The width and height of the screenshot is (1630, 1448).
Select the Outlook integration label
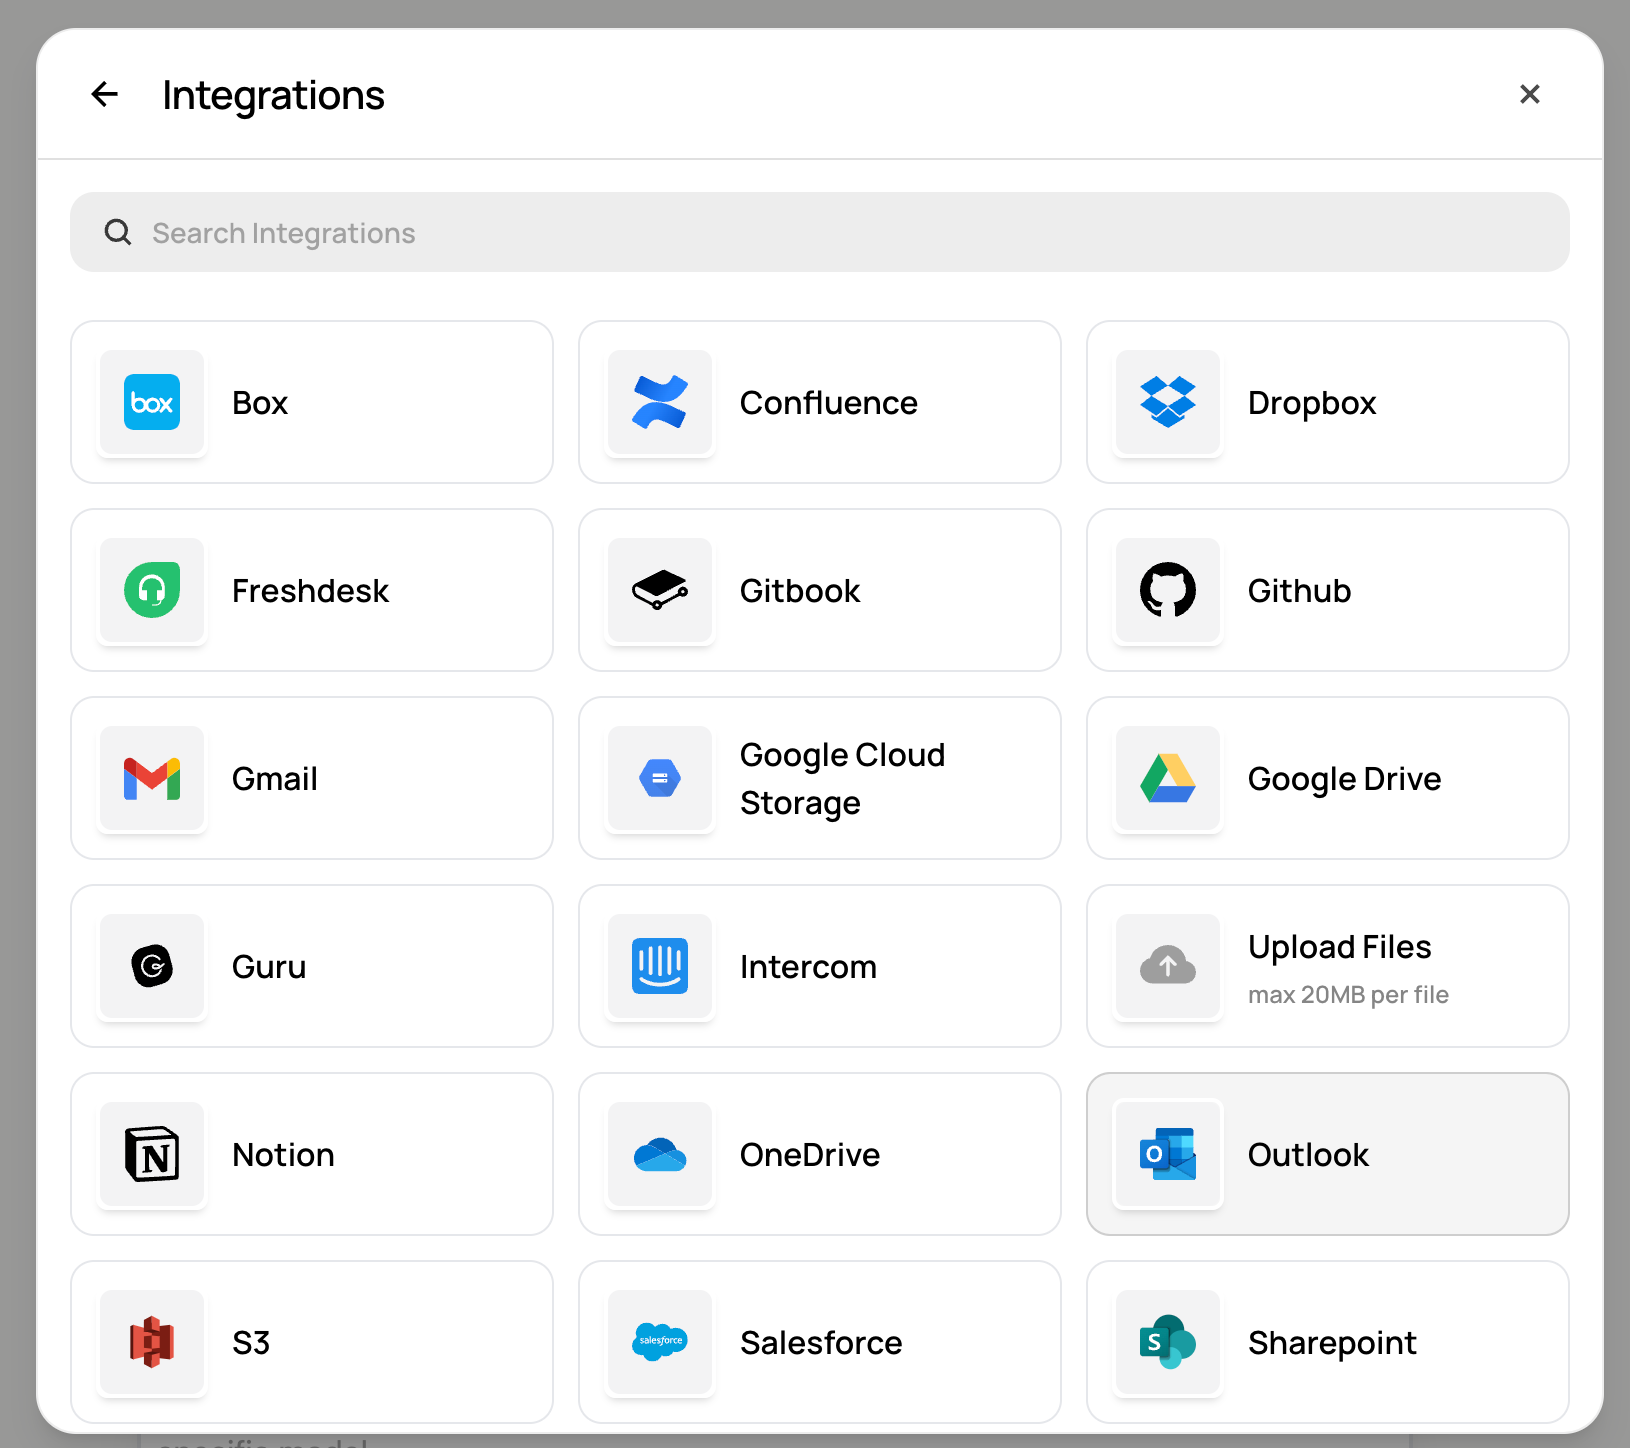pos(1308,1155)
